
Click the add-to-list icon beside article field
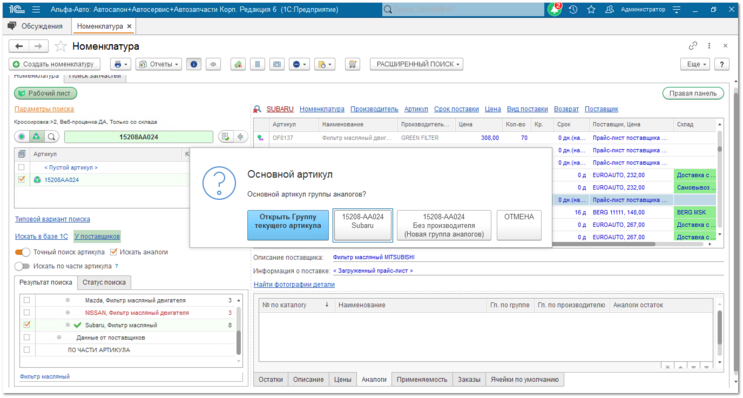pyautogui.click(x=226, y=137)
